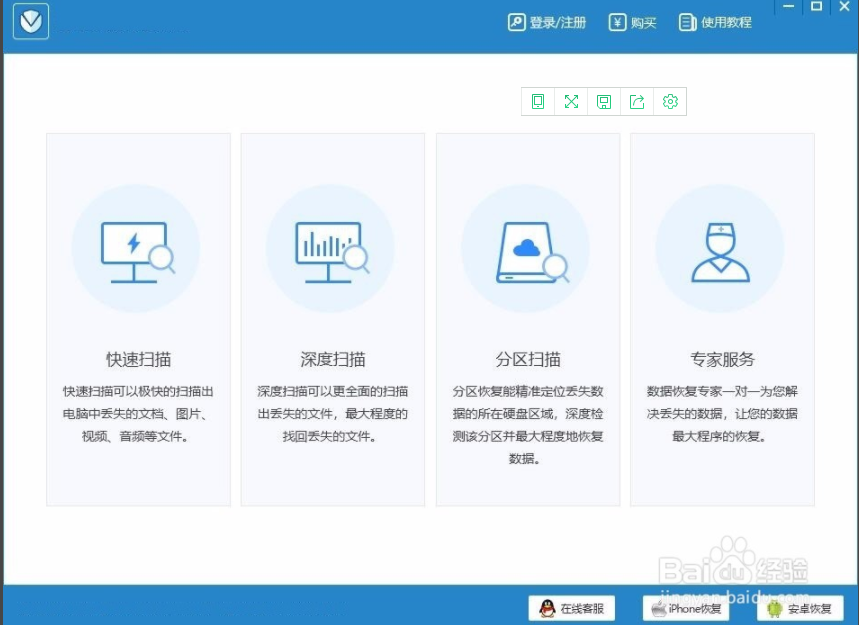The image size is (859, 625).
Task: Maximize the application window
Action: coord(816,7)
